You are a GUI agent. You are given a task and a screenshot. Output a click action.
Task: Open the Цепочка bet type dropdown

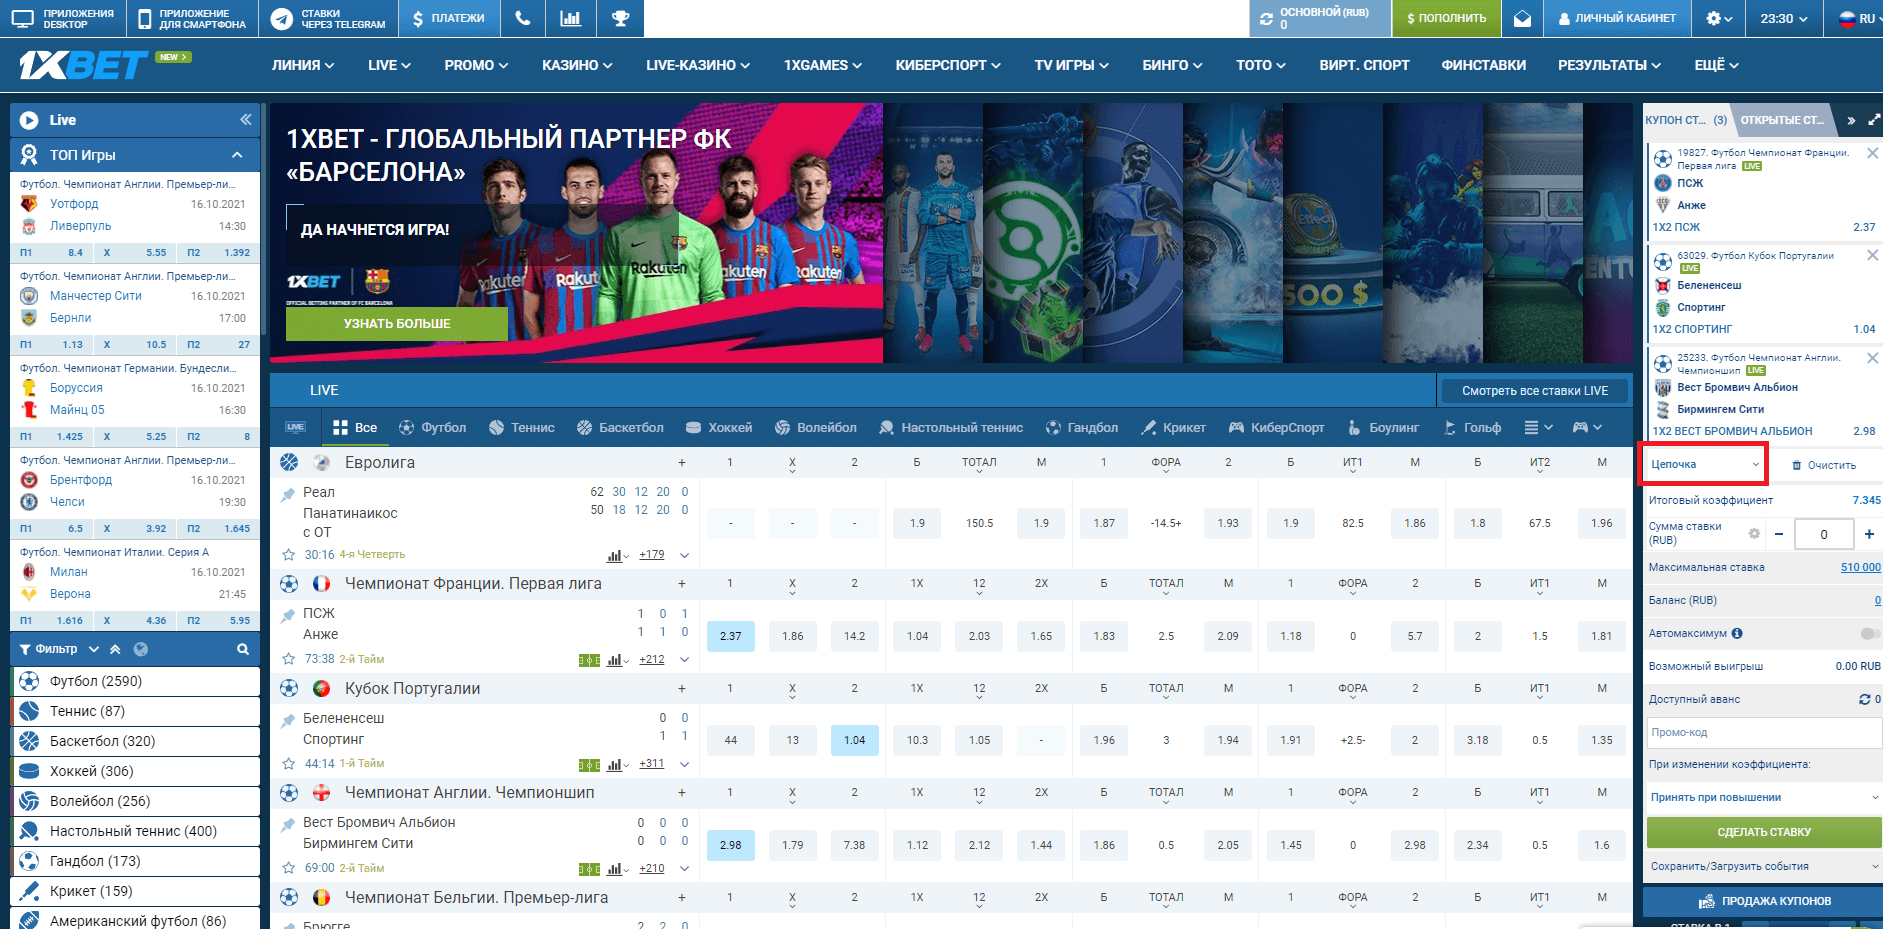(x=1704, y=464)
